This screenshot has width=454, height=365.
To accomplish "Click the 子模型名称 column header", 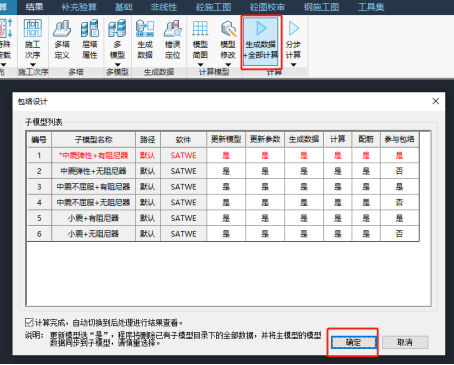I will (x=94, y=139).
